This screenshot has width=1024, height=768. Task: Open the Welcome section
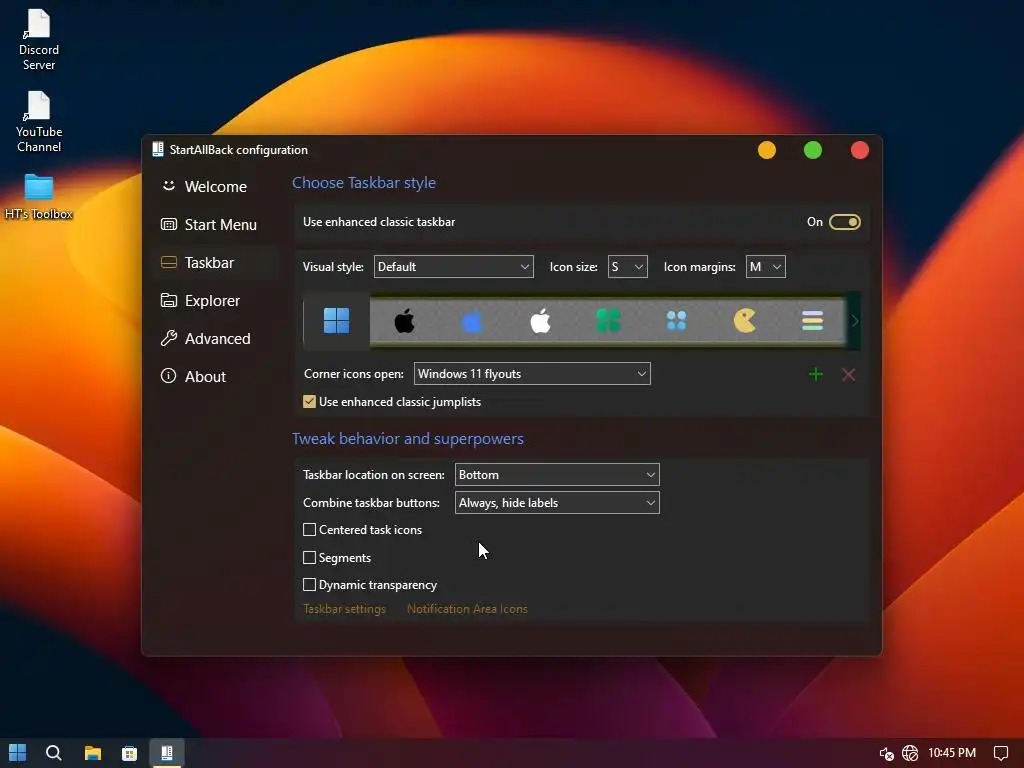pos(216,187)
